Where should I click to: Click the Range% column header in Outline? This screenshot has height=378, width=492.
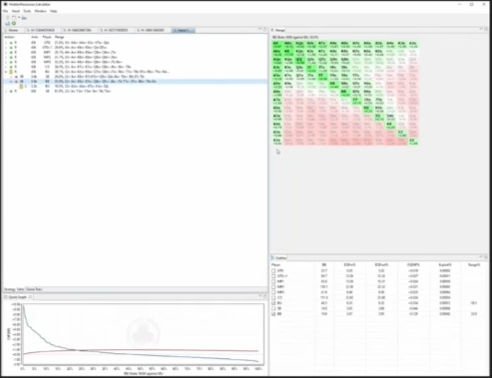[x=474, y=265]
